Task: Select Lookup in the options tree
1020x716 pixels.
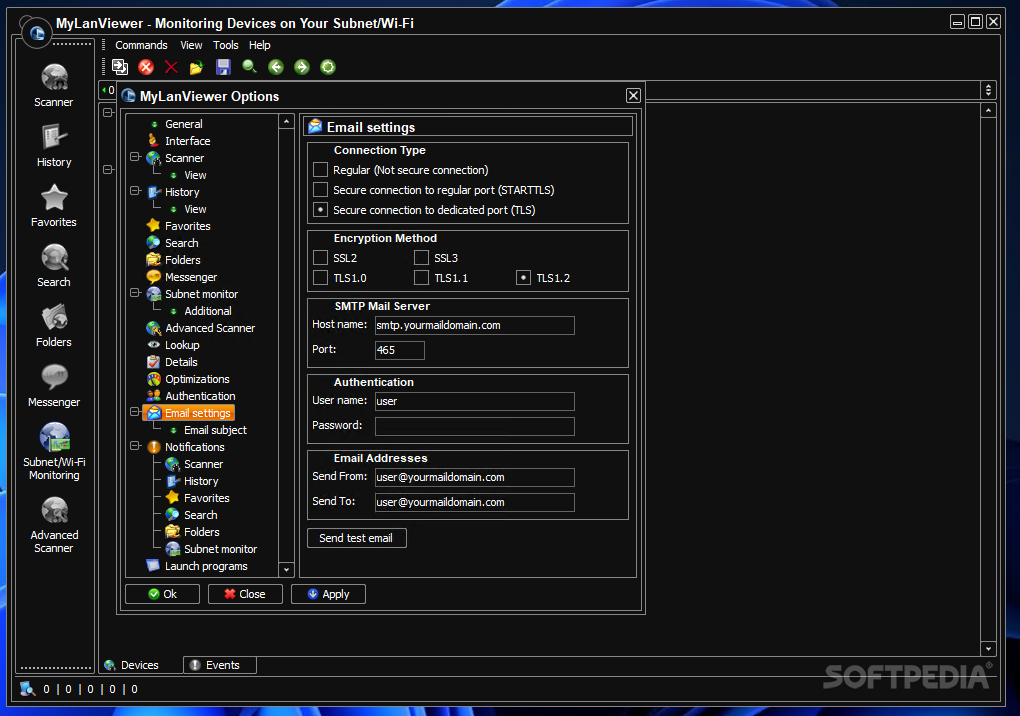Action: point(182,345)
